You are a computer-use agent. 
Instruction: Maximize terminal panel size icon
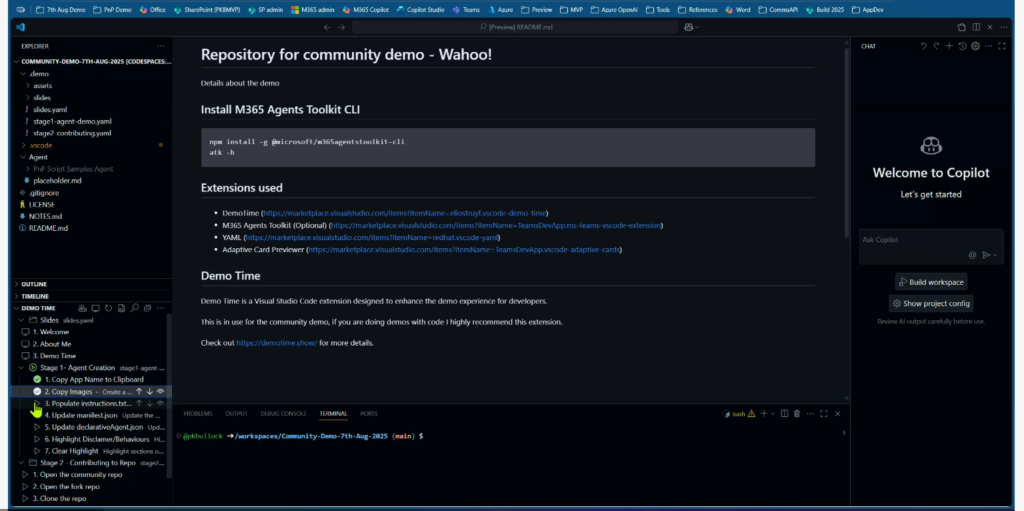tap(824, 414)
